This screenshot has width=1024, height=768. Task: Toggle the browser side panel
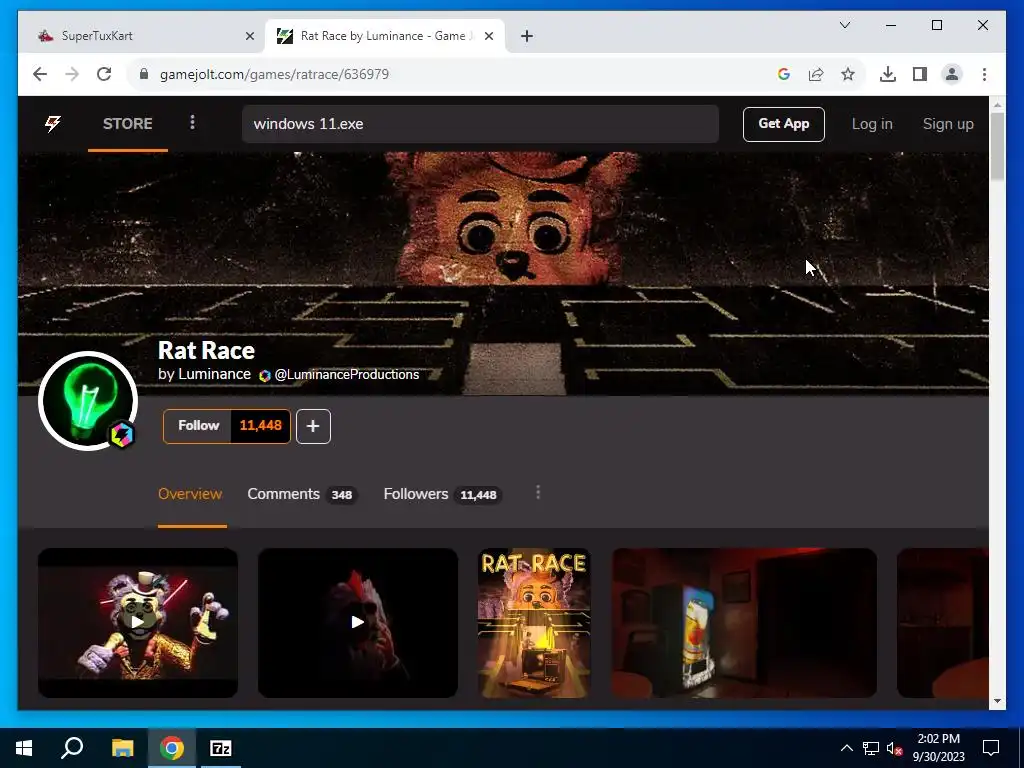920,74
